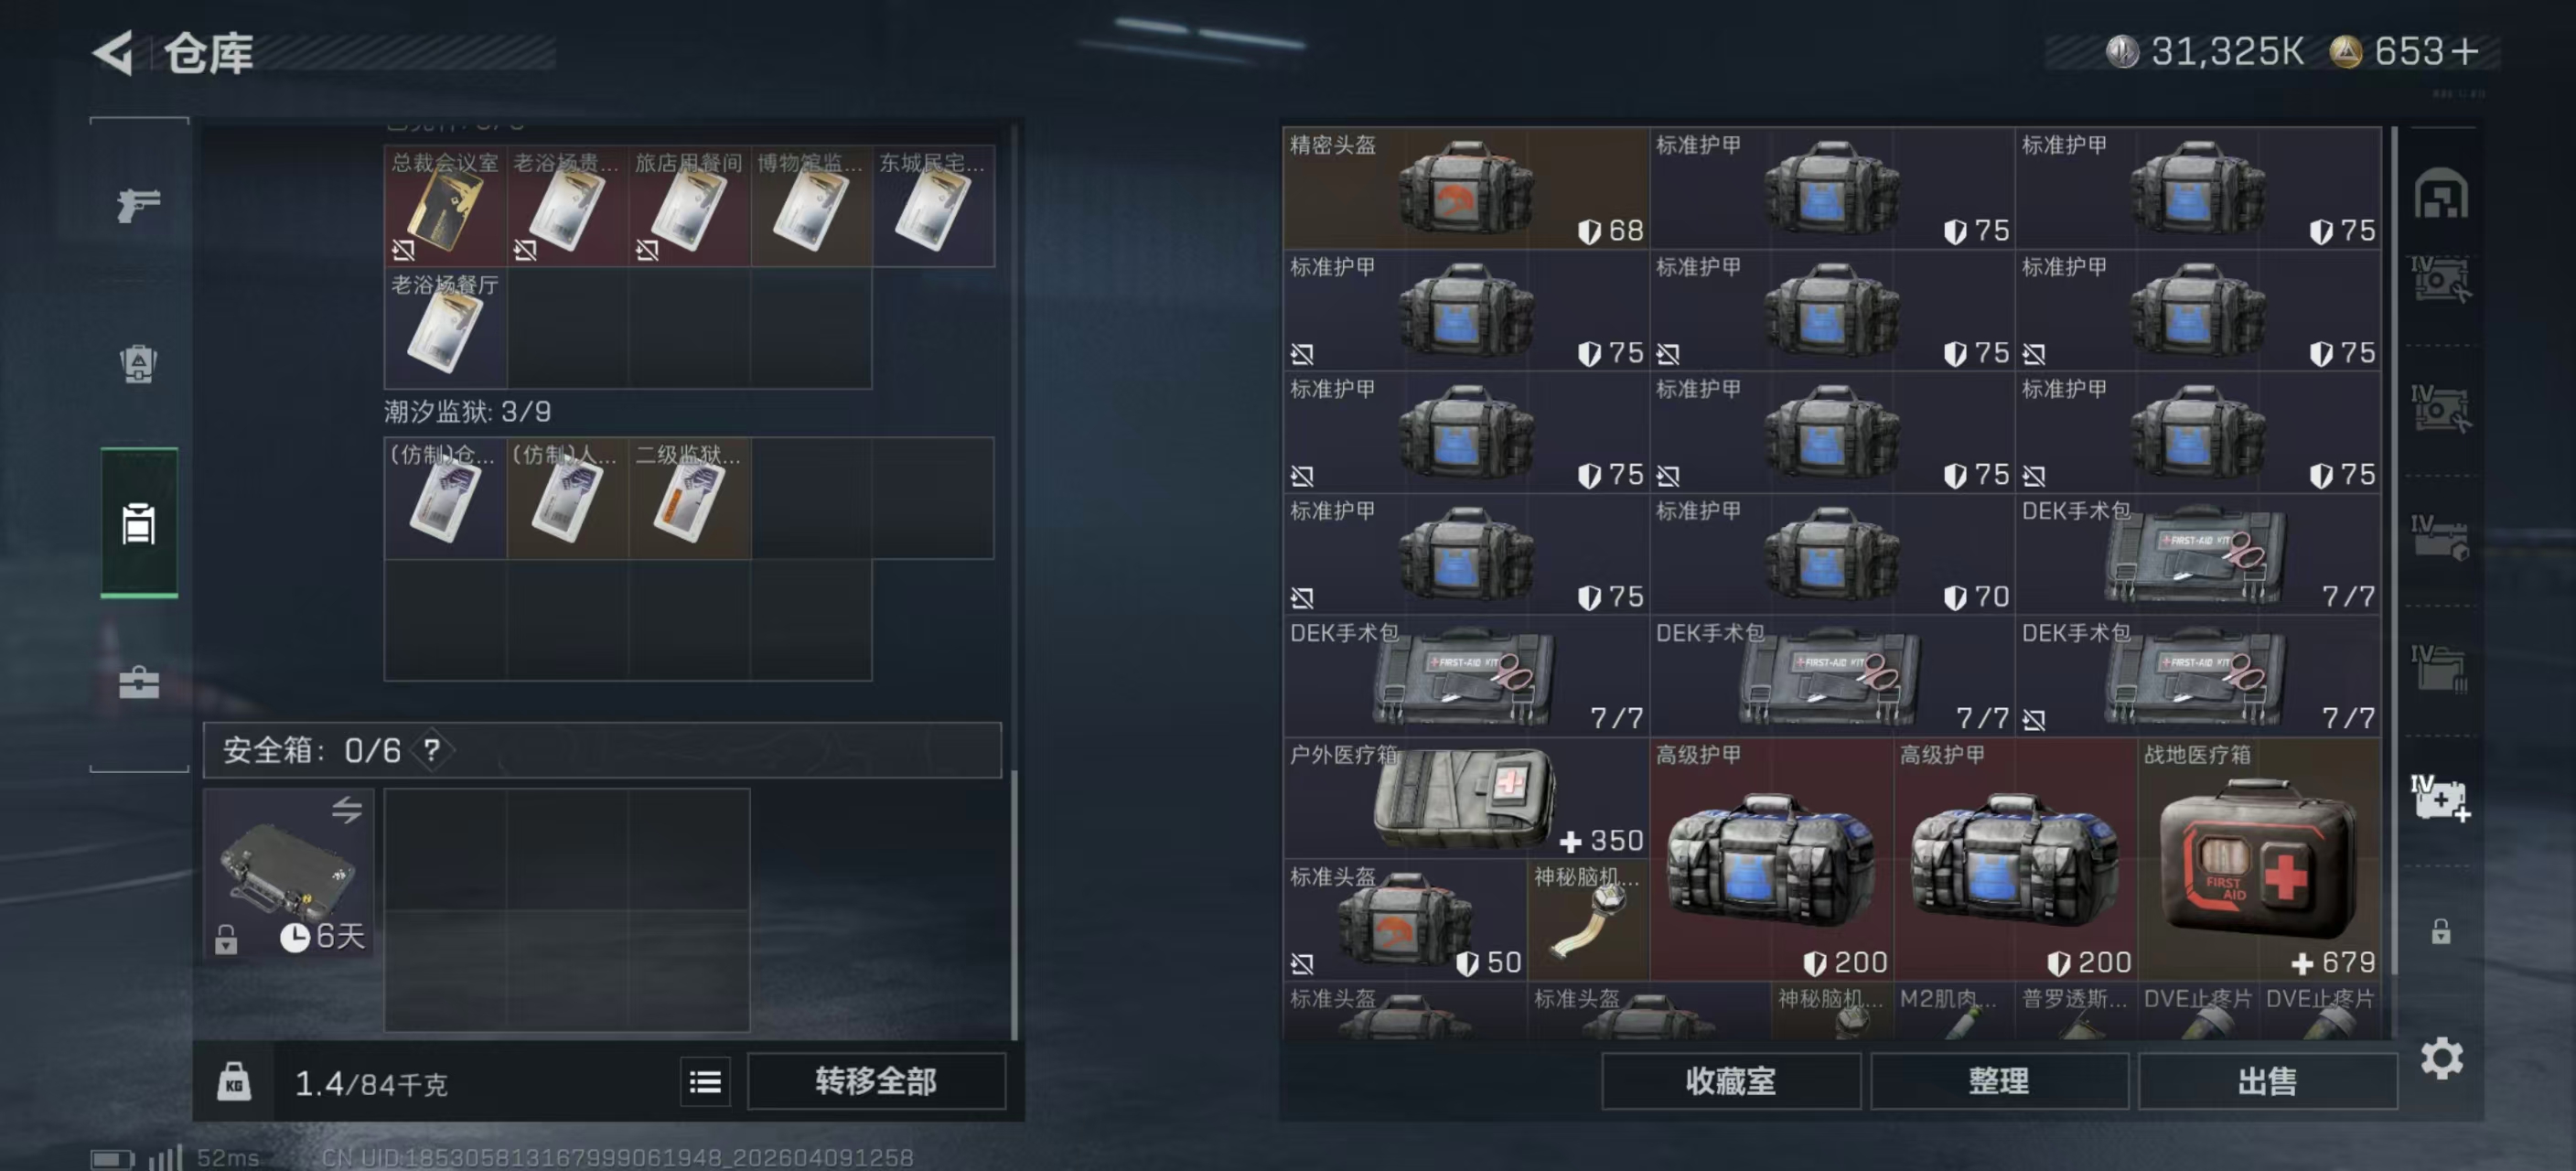The image size is (2576, 1171).
Task: Select the helmet storage filter icon
Action: pyautogui.click(x=2441, y=193)
